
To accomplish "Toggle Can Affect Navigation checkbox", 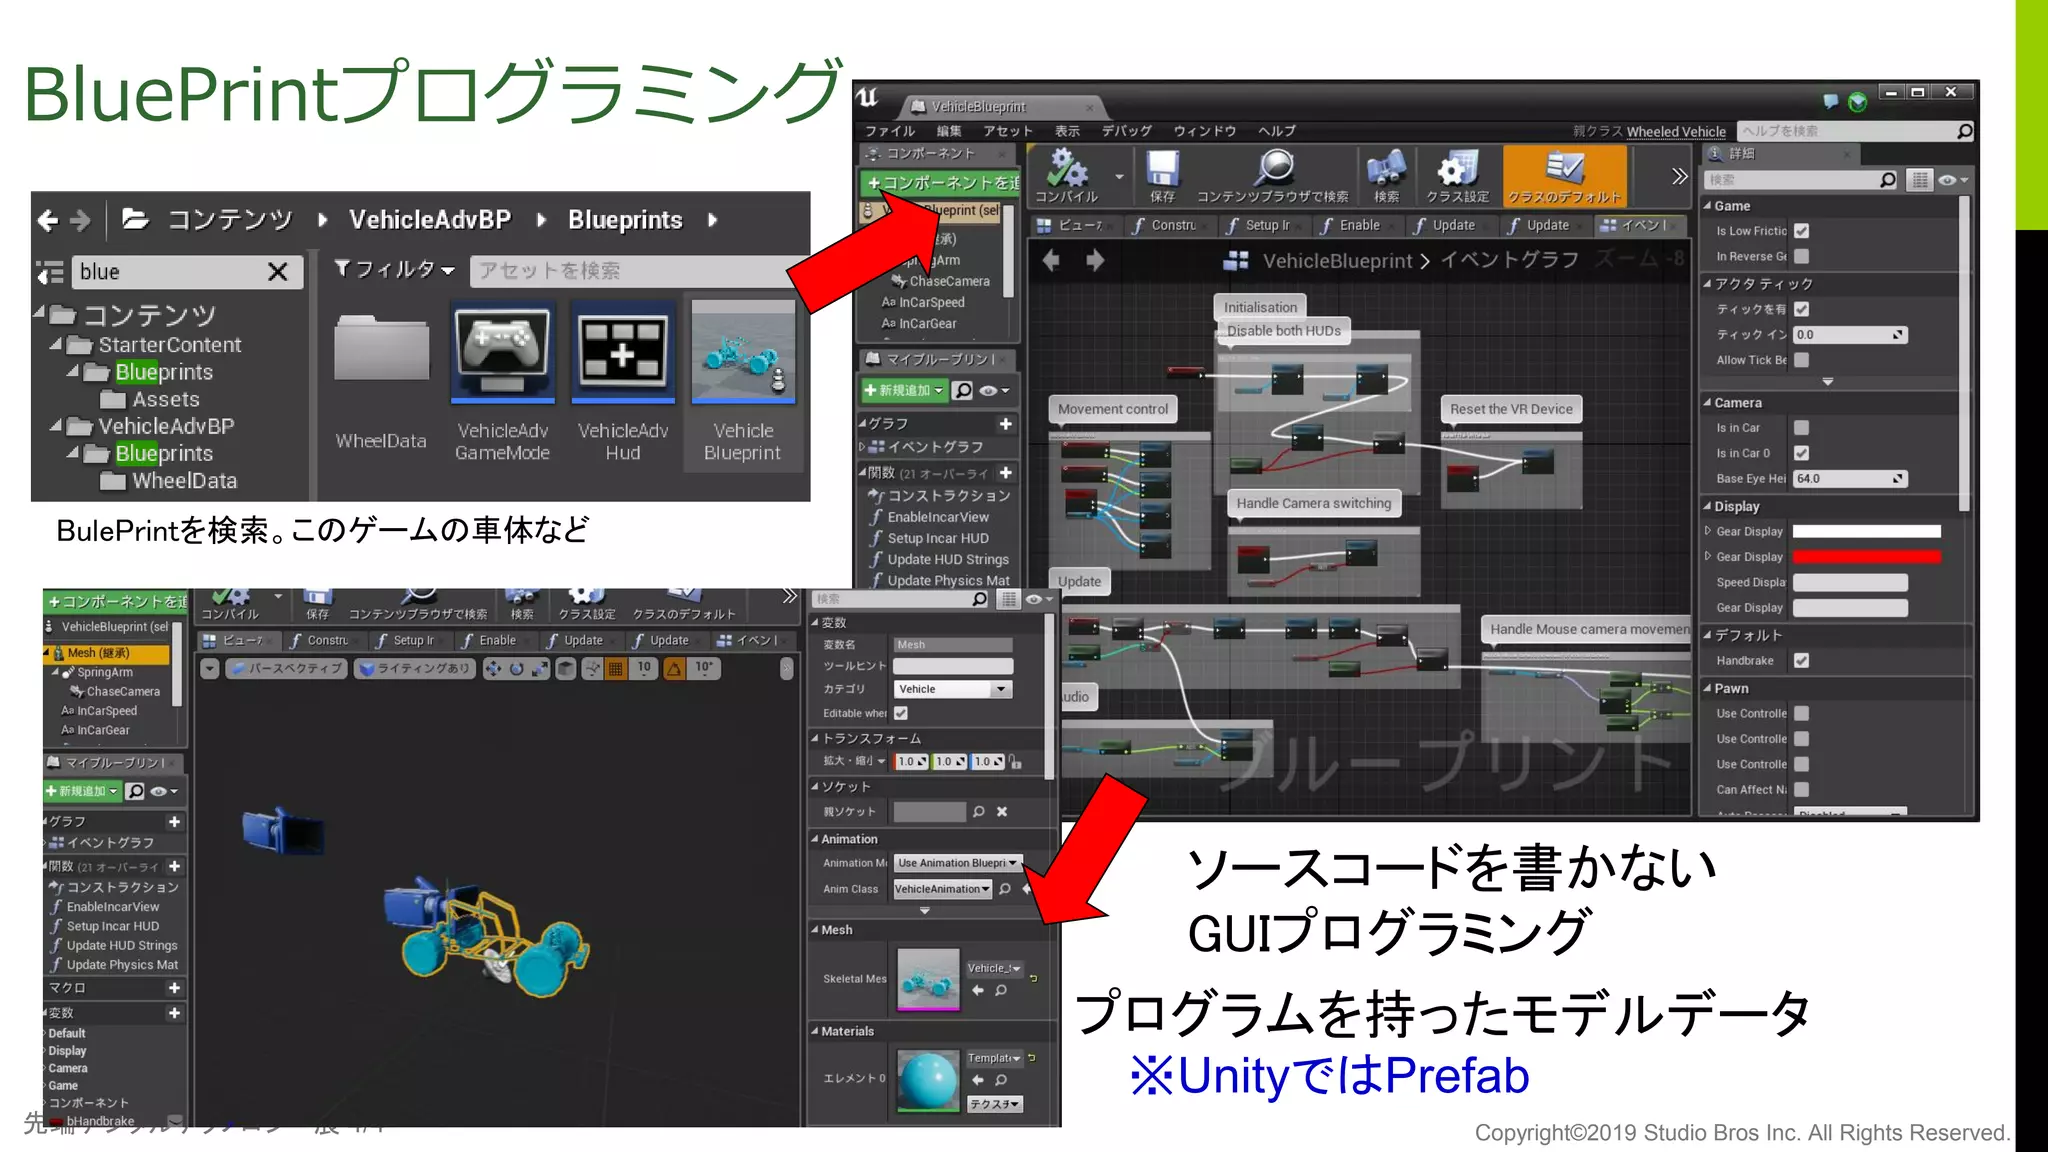I will pos(1801,790).
